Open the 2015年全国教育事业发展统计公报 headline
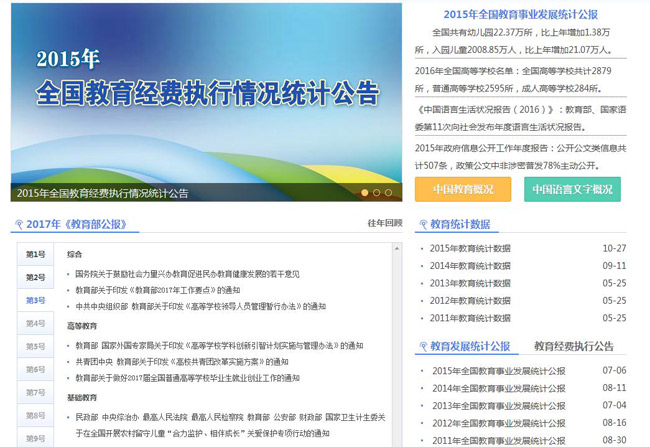This screenshot has height=447, width=650. [520, 15]
